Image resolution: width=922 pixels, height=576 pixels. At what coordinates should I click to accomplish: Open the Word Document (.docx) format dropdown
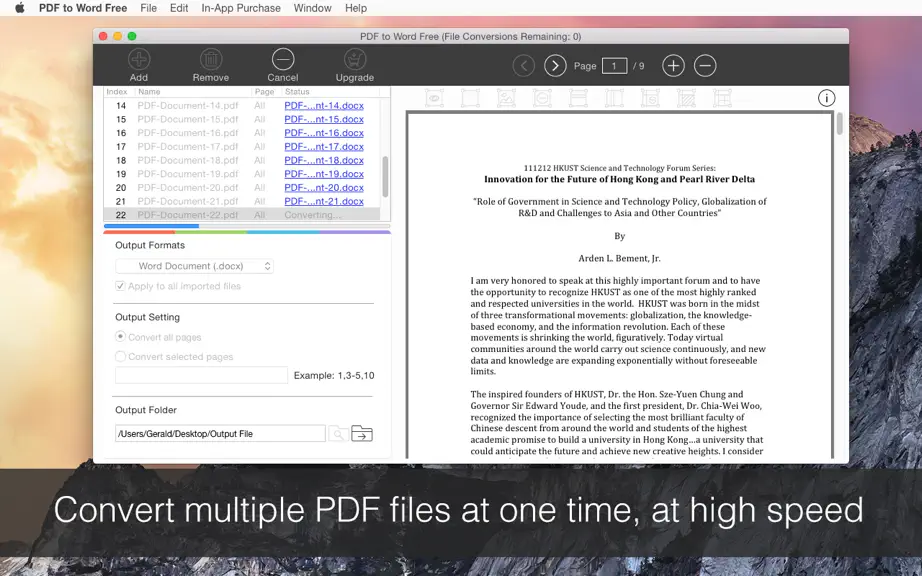pos(195,266)
